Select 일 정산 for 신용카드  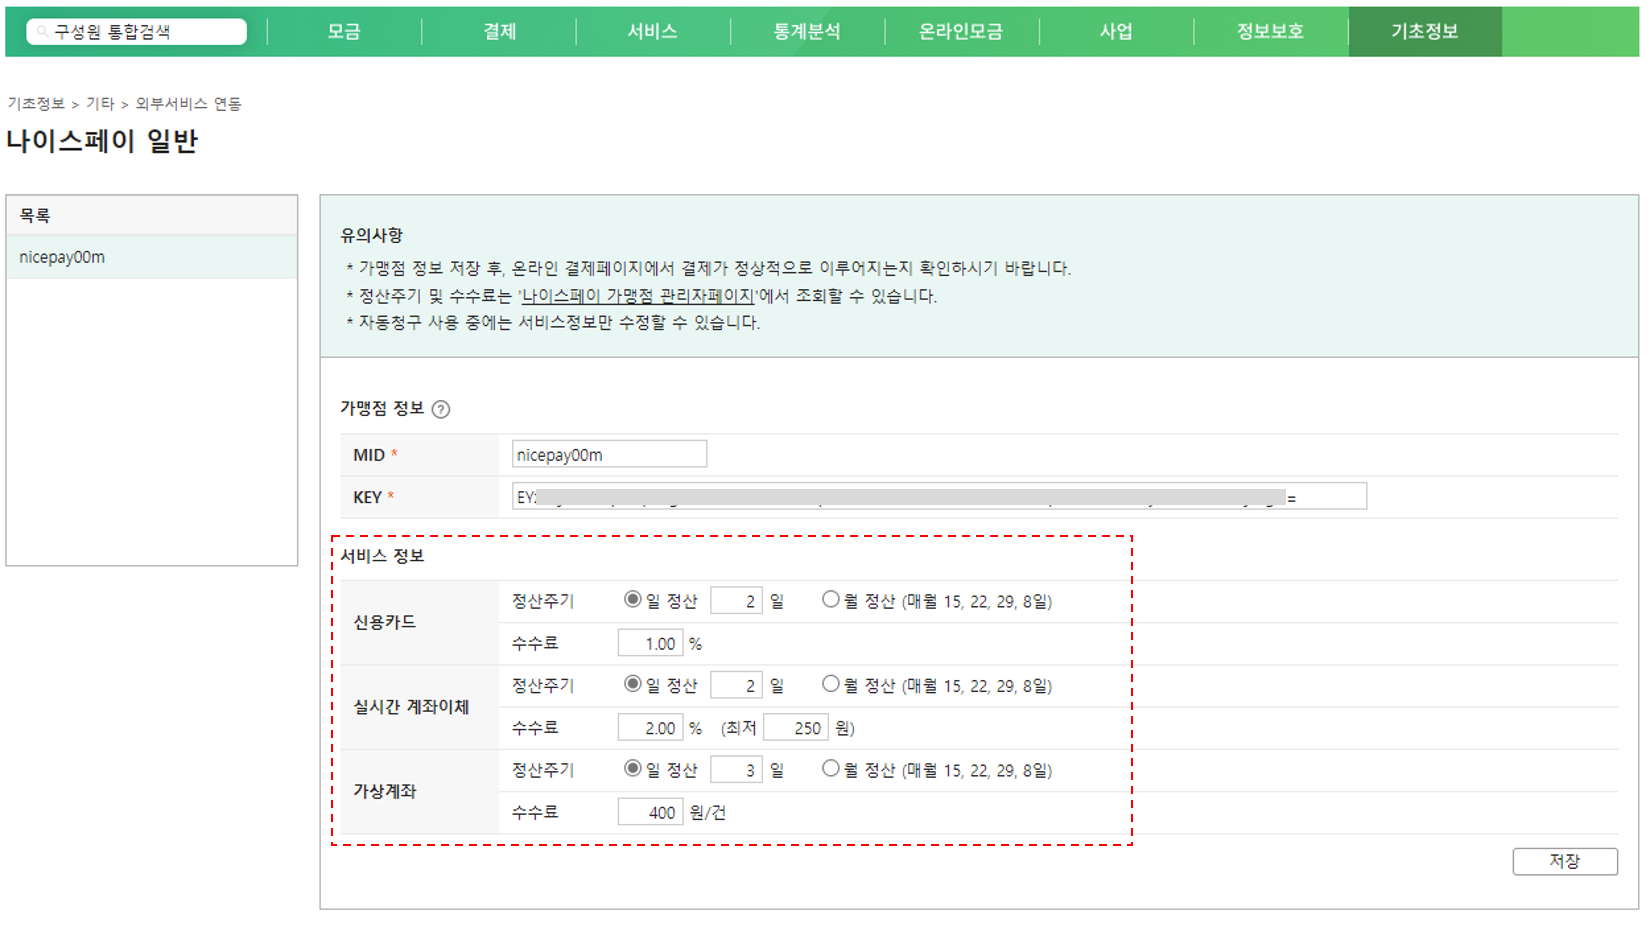pyautogui.click(x=632, y=600)
